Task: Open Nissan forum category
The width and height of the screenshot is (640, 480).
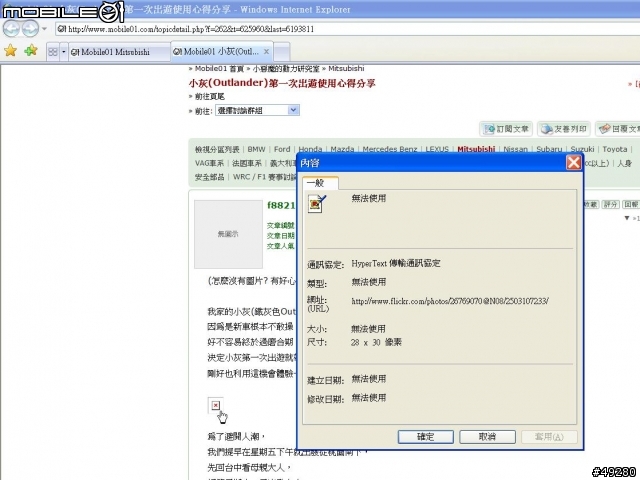Action: coord(516,149)
